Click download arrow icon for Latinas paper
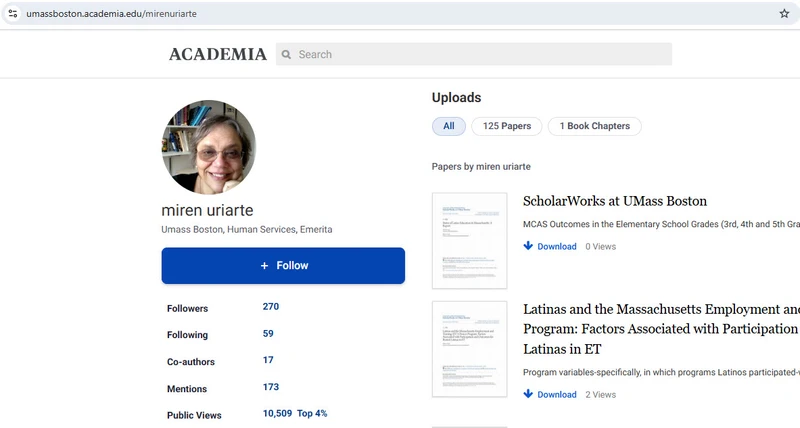 pos(528,394)
